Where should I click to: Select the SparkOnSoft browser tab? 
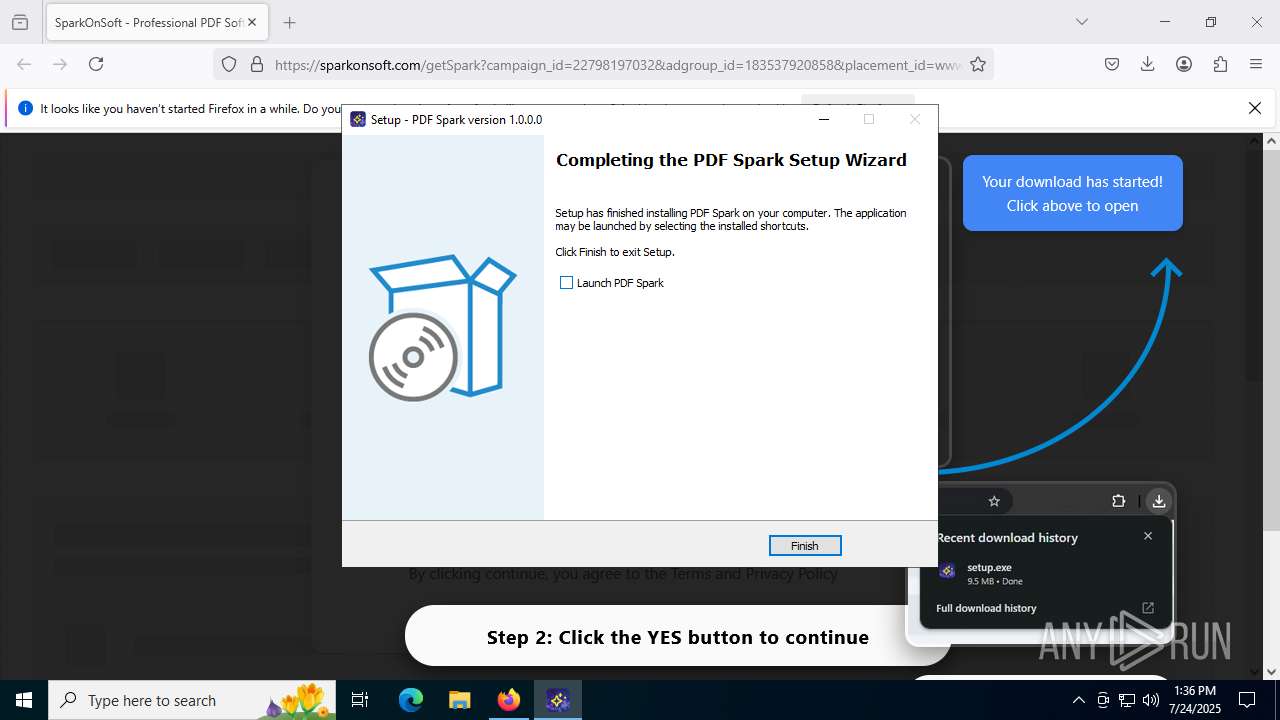pyautogui.click(x=156, y=22)
